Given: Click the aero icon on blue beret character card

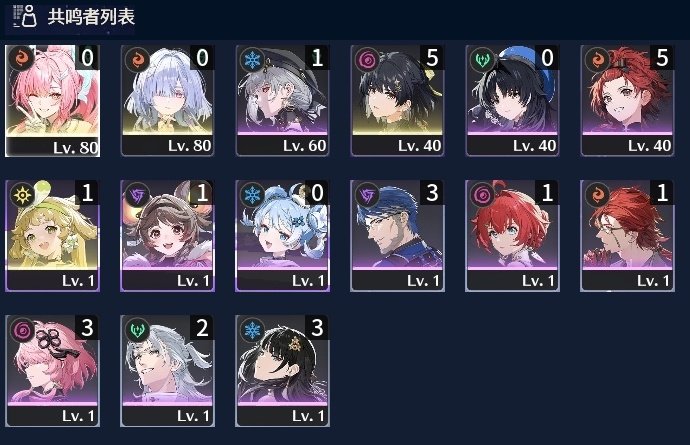Looking at the screenshot, I should point(482,59).
